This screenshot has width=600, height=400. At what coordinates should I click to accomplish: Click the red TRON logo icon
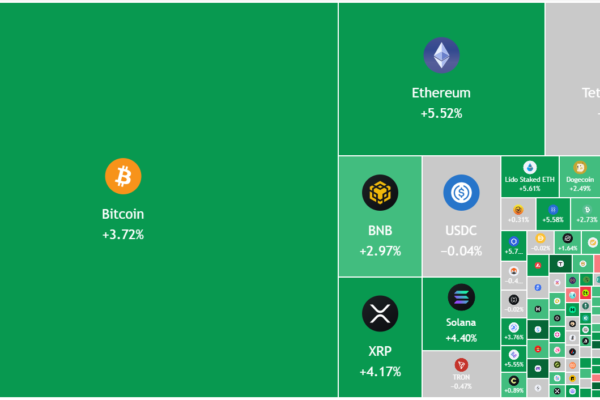461,366
